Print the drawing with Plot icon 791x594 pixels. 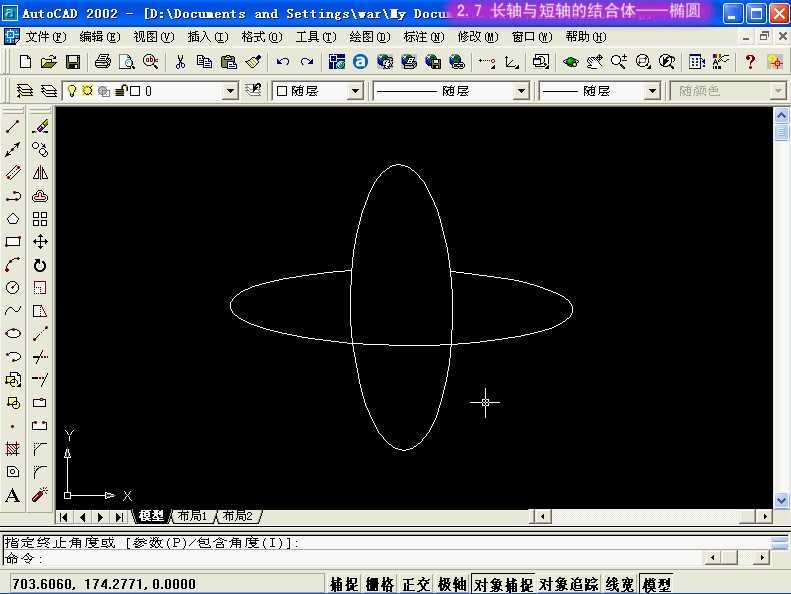point(103,62)
